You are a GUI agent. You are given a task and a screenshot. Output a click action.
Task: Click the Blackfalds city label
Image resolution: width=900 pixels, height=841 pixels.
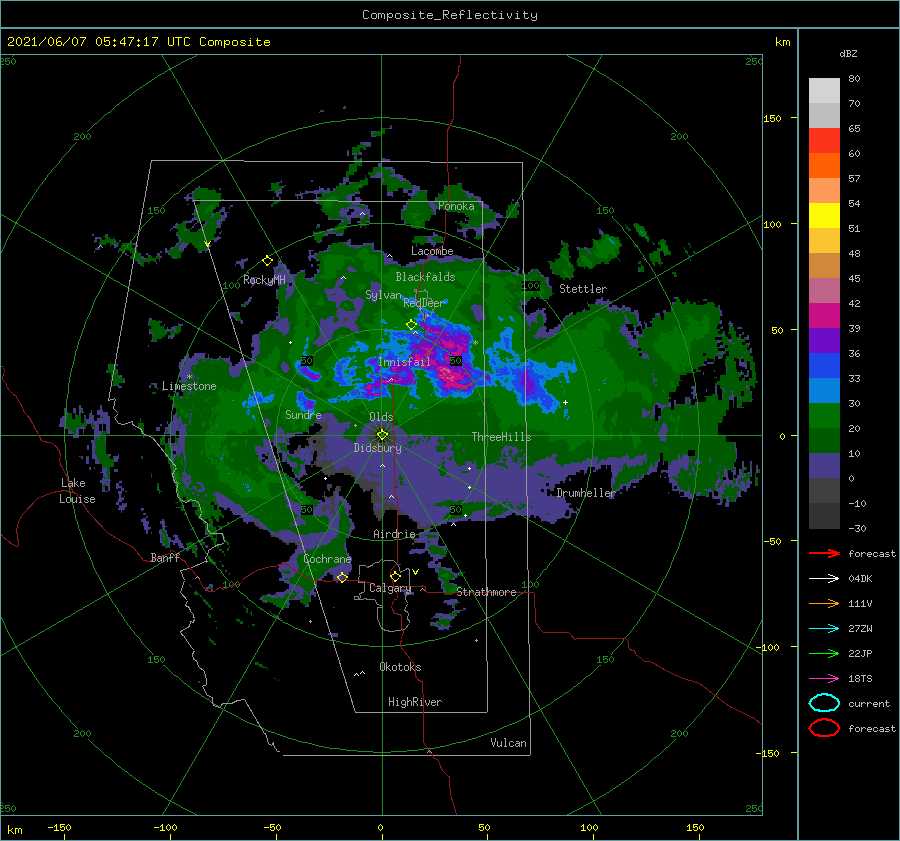tap(425, 277)
